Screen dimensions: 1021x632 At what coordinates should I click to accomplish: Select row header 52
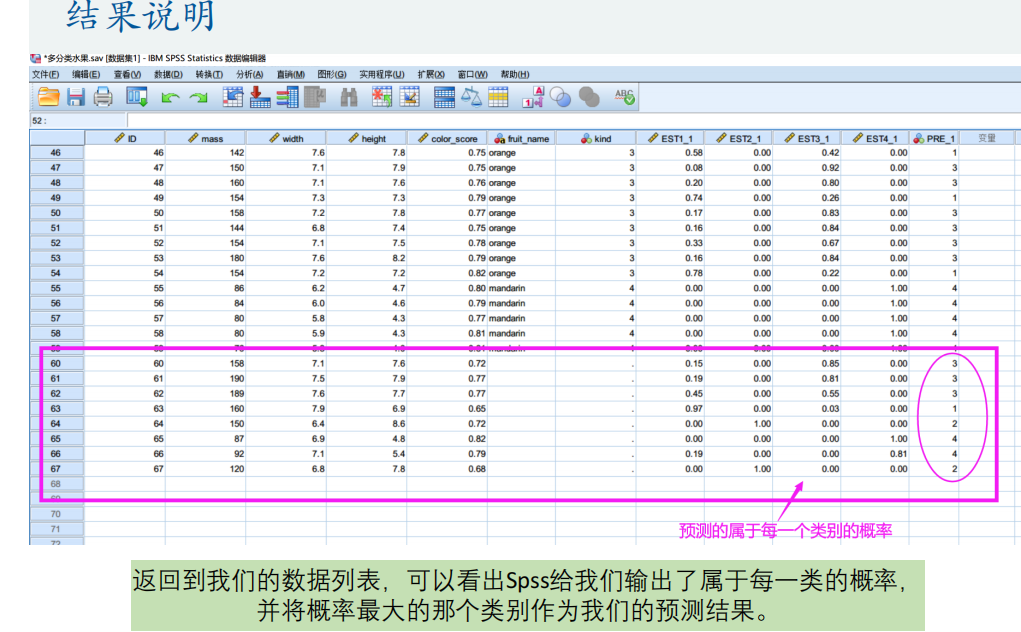57,243
